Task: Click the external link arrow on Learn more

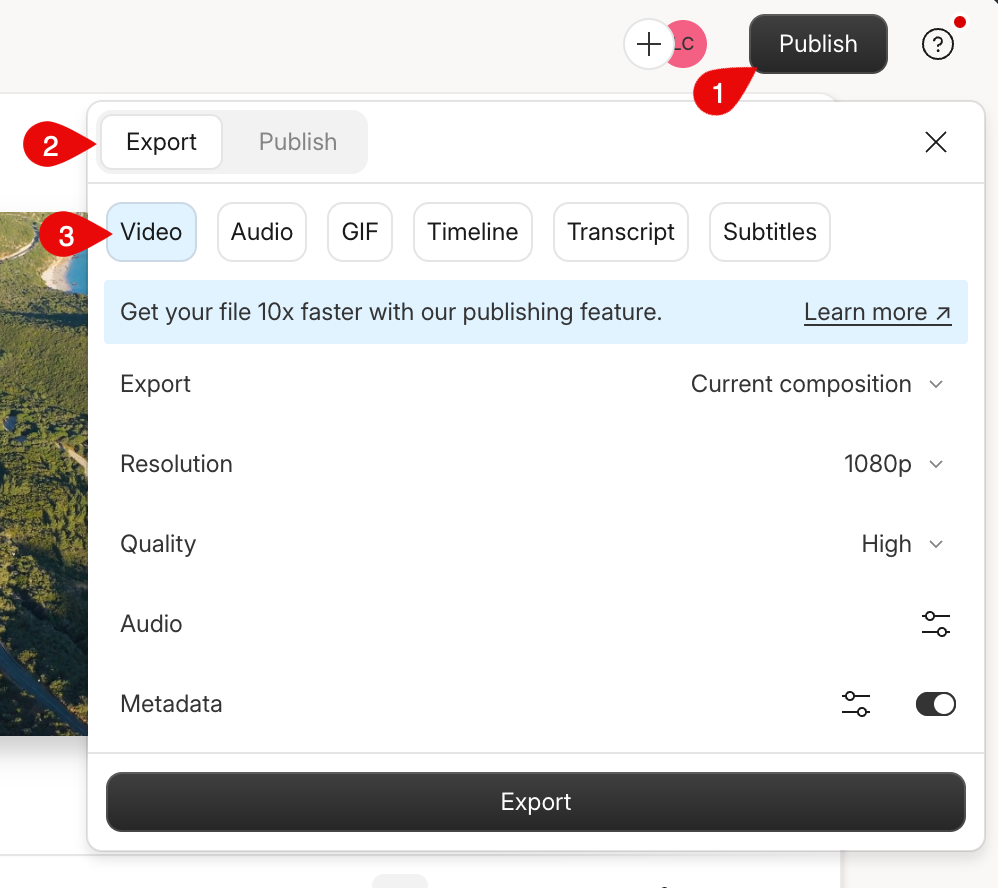Action: (941, 310)
